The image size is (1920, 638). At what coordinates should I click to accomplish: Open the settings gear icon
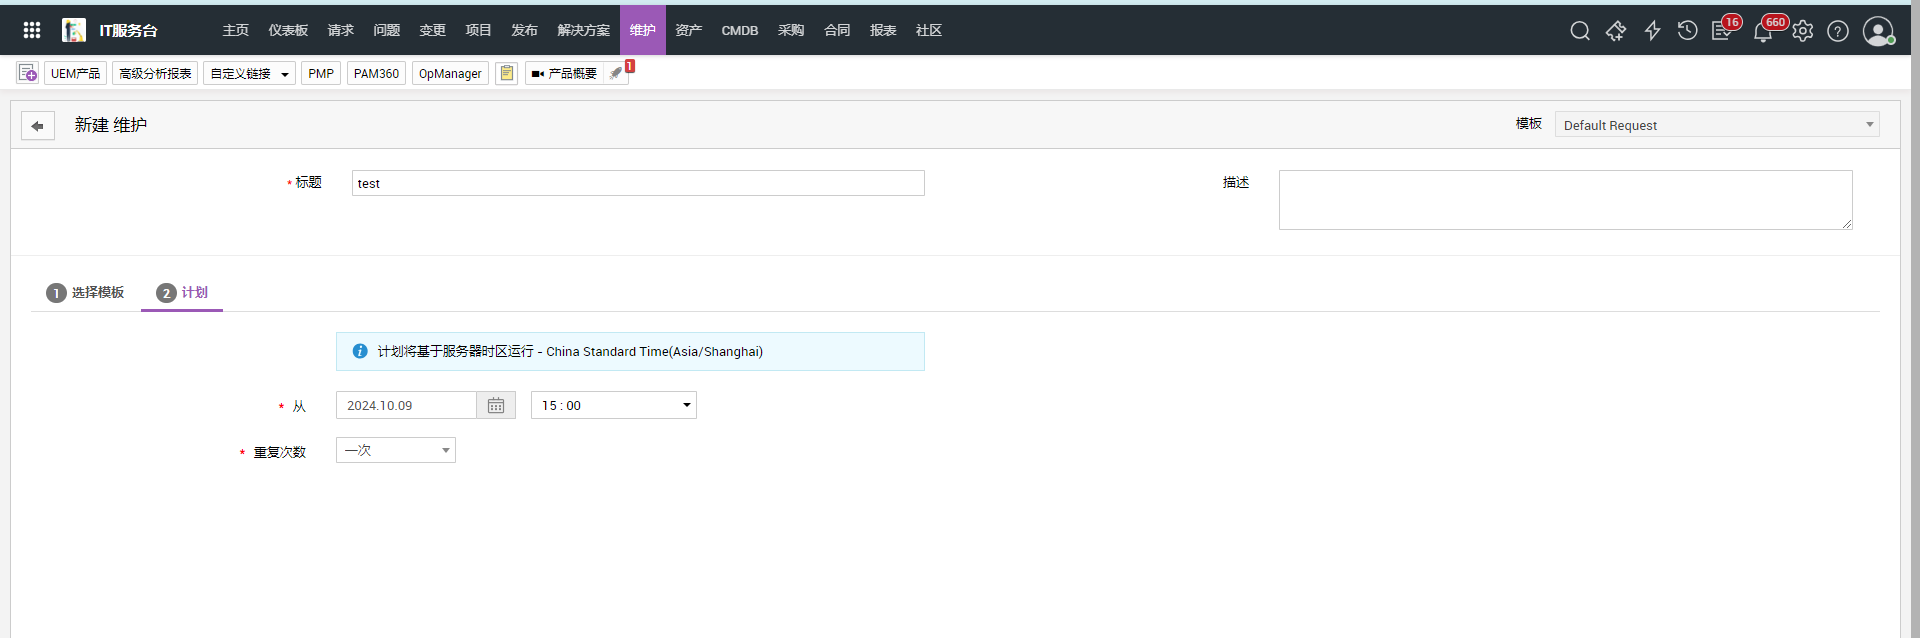1802,31
